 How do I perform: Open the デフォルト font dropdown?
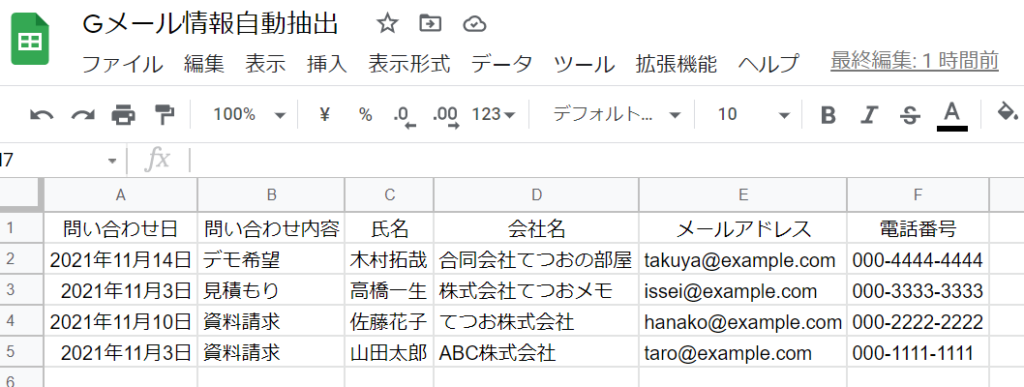pyautogui.click(x=616, y=115)
